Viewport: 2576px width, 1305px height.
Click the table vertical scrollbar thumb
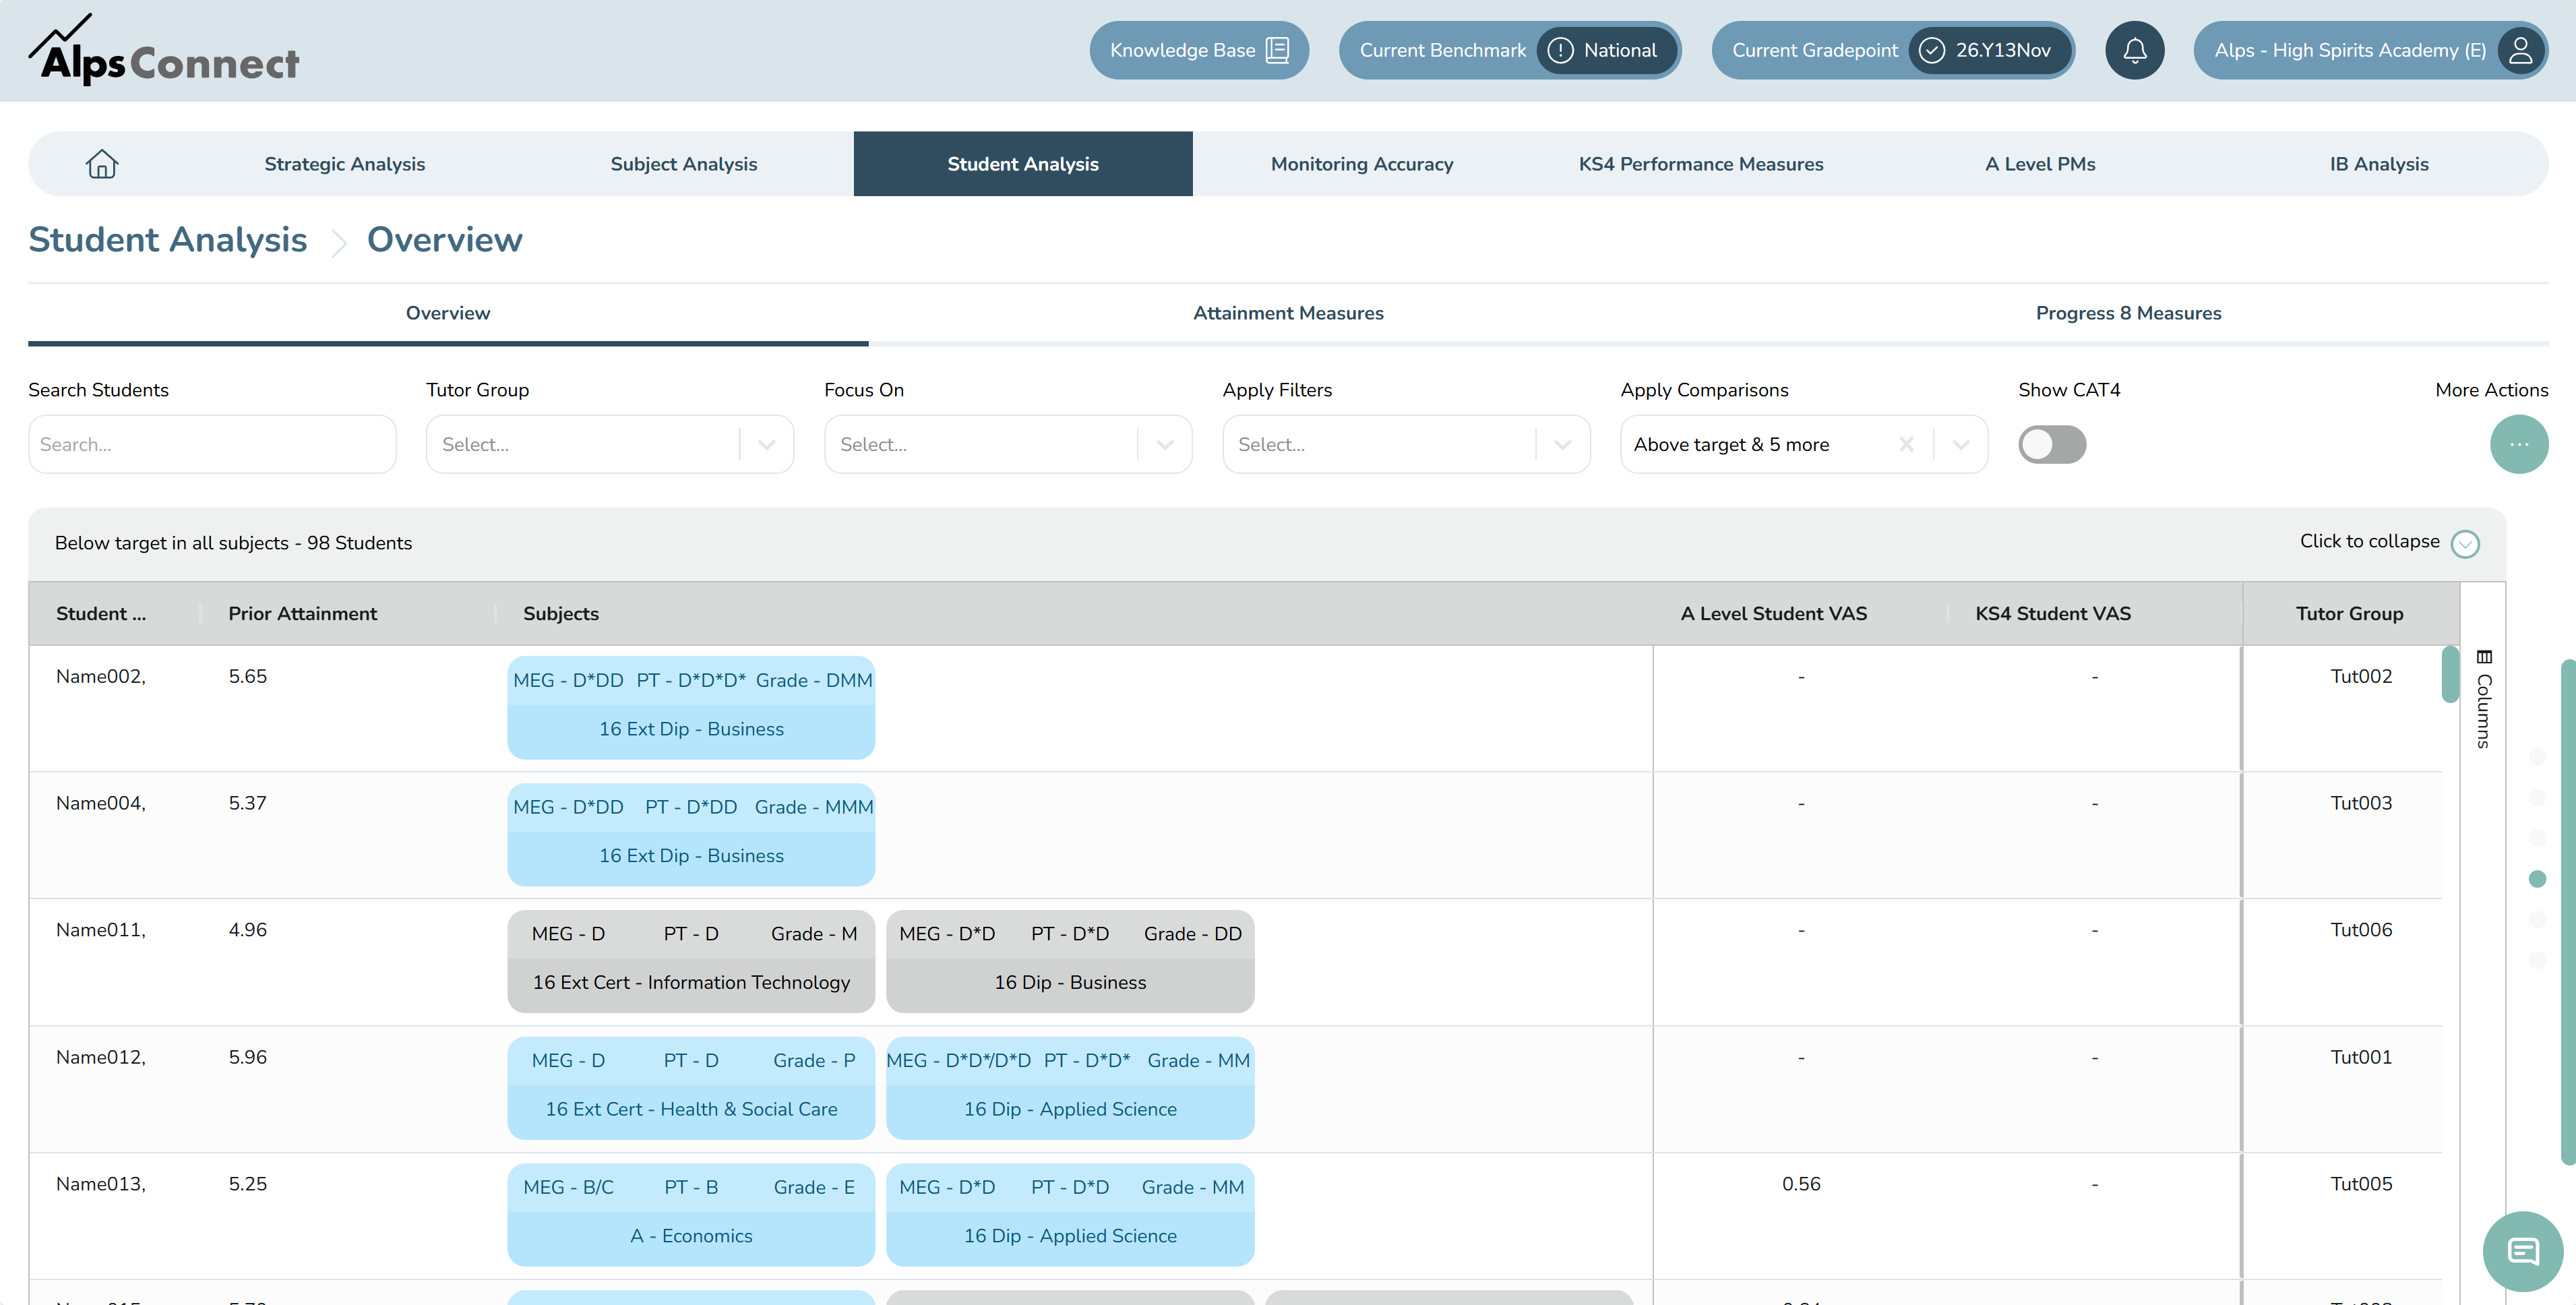[2449, 675]
